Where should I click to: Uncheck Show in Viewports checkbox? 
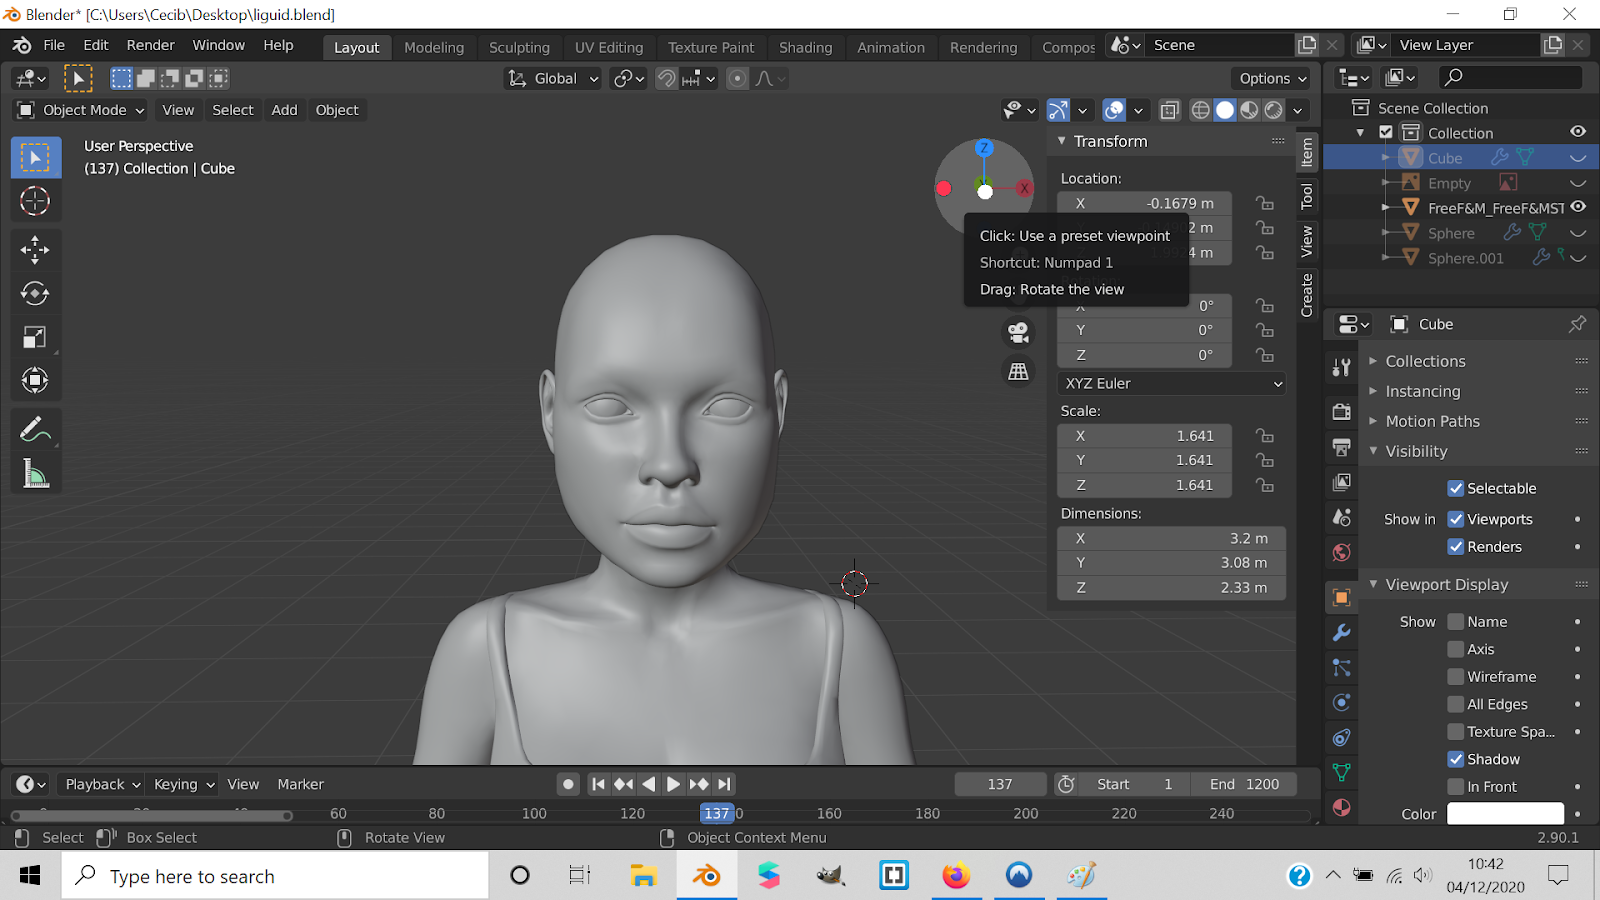pyautogui.click(x=1456, y=519)
